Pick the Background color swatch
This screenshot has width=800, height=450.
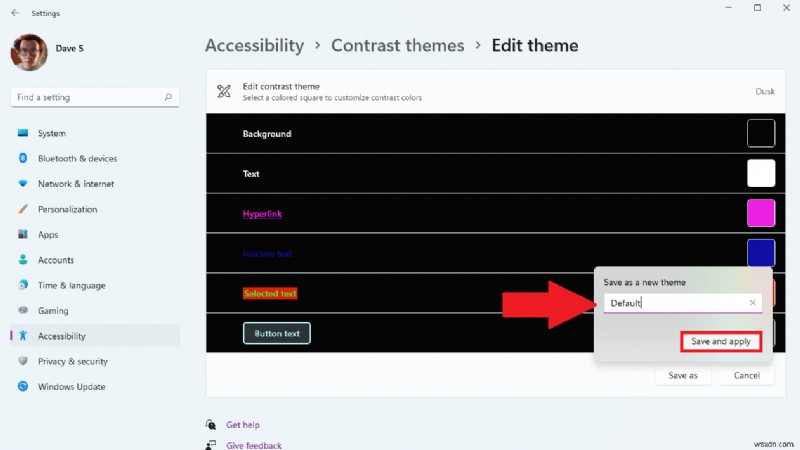(760, 133)
